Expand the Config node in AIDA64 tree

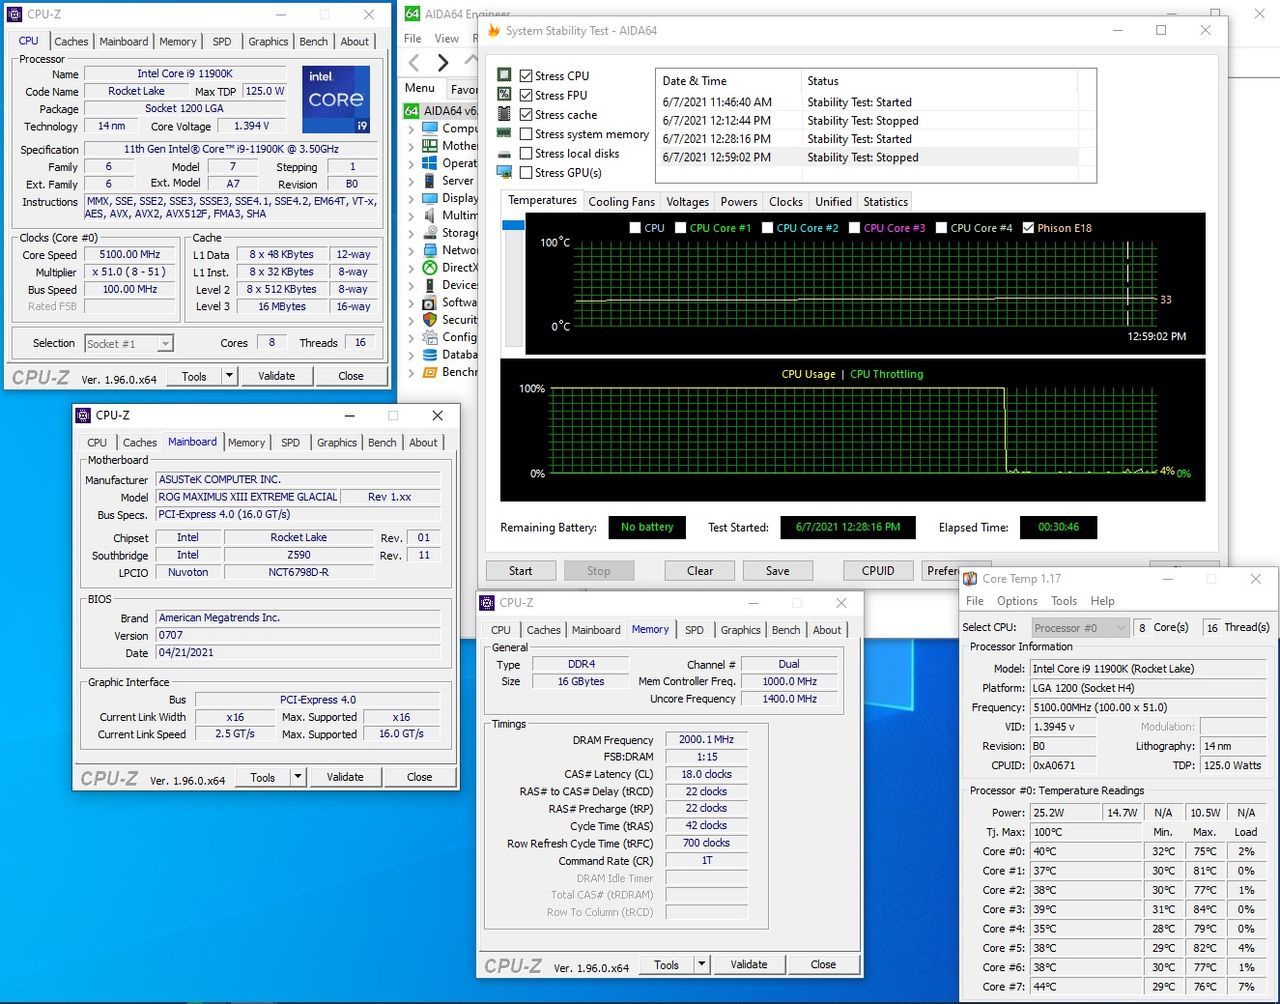[x=411, y=337]
